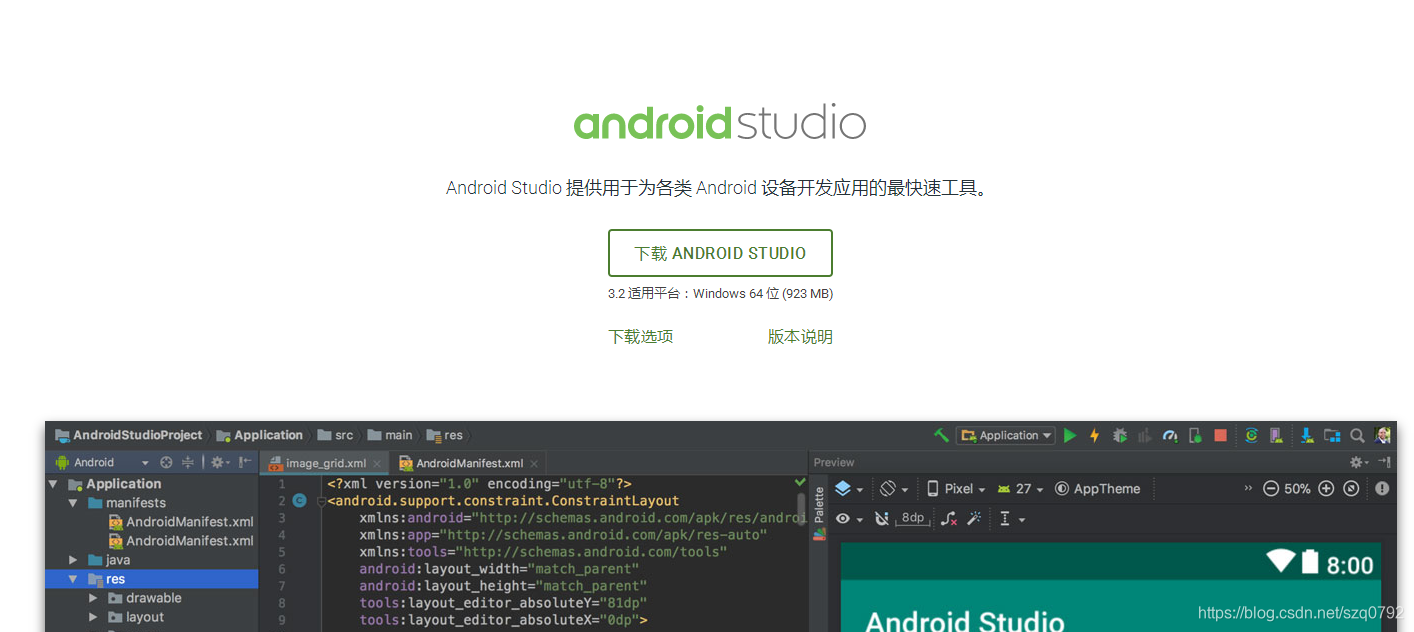1414x632 pixels.
Task: Toggle autoconnect off in the layout editor
Action: [881, 518]
